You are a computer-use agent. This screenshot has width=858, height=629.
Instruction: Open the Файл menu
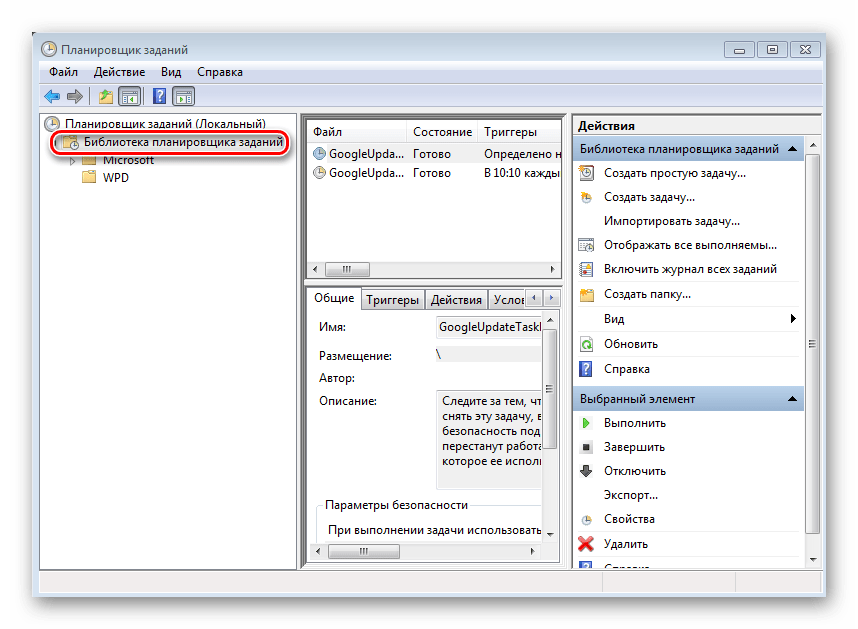(x=63, y=72)
